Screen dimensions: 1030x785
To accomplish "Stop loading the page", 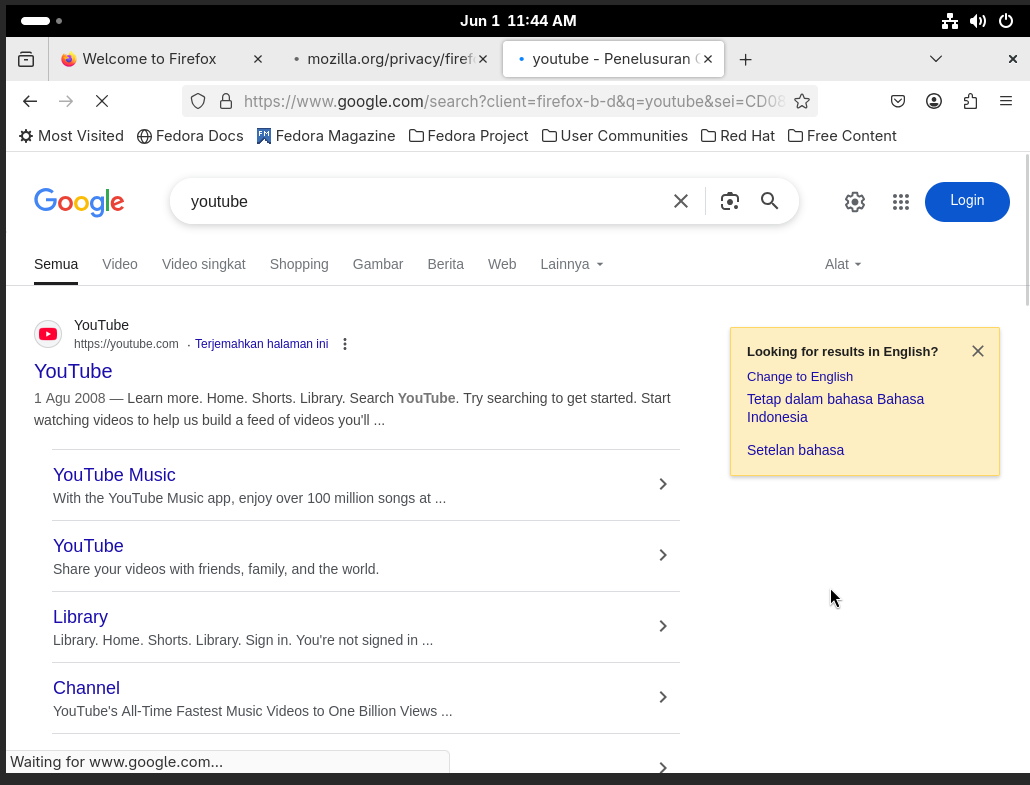I will (102, 101).
